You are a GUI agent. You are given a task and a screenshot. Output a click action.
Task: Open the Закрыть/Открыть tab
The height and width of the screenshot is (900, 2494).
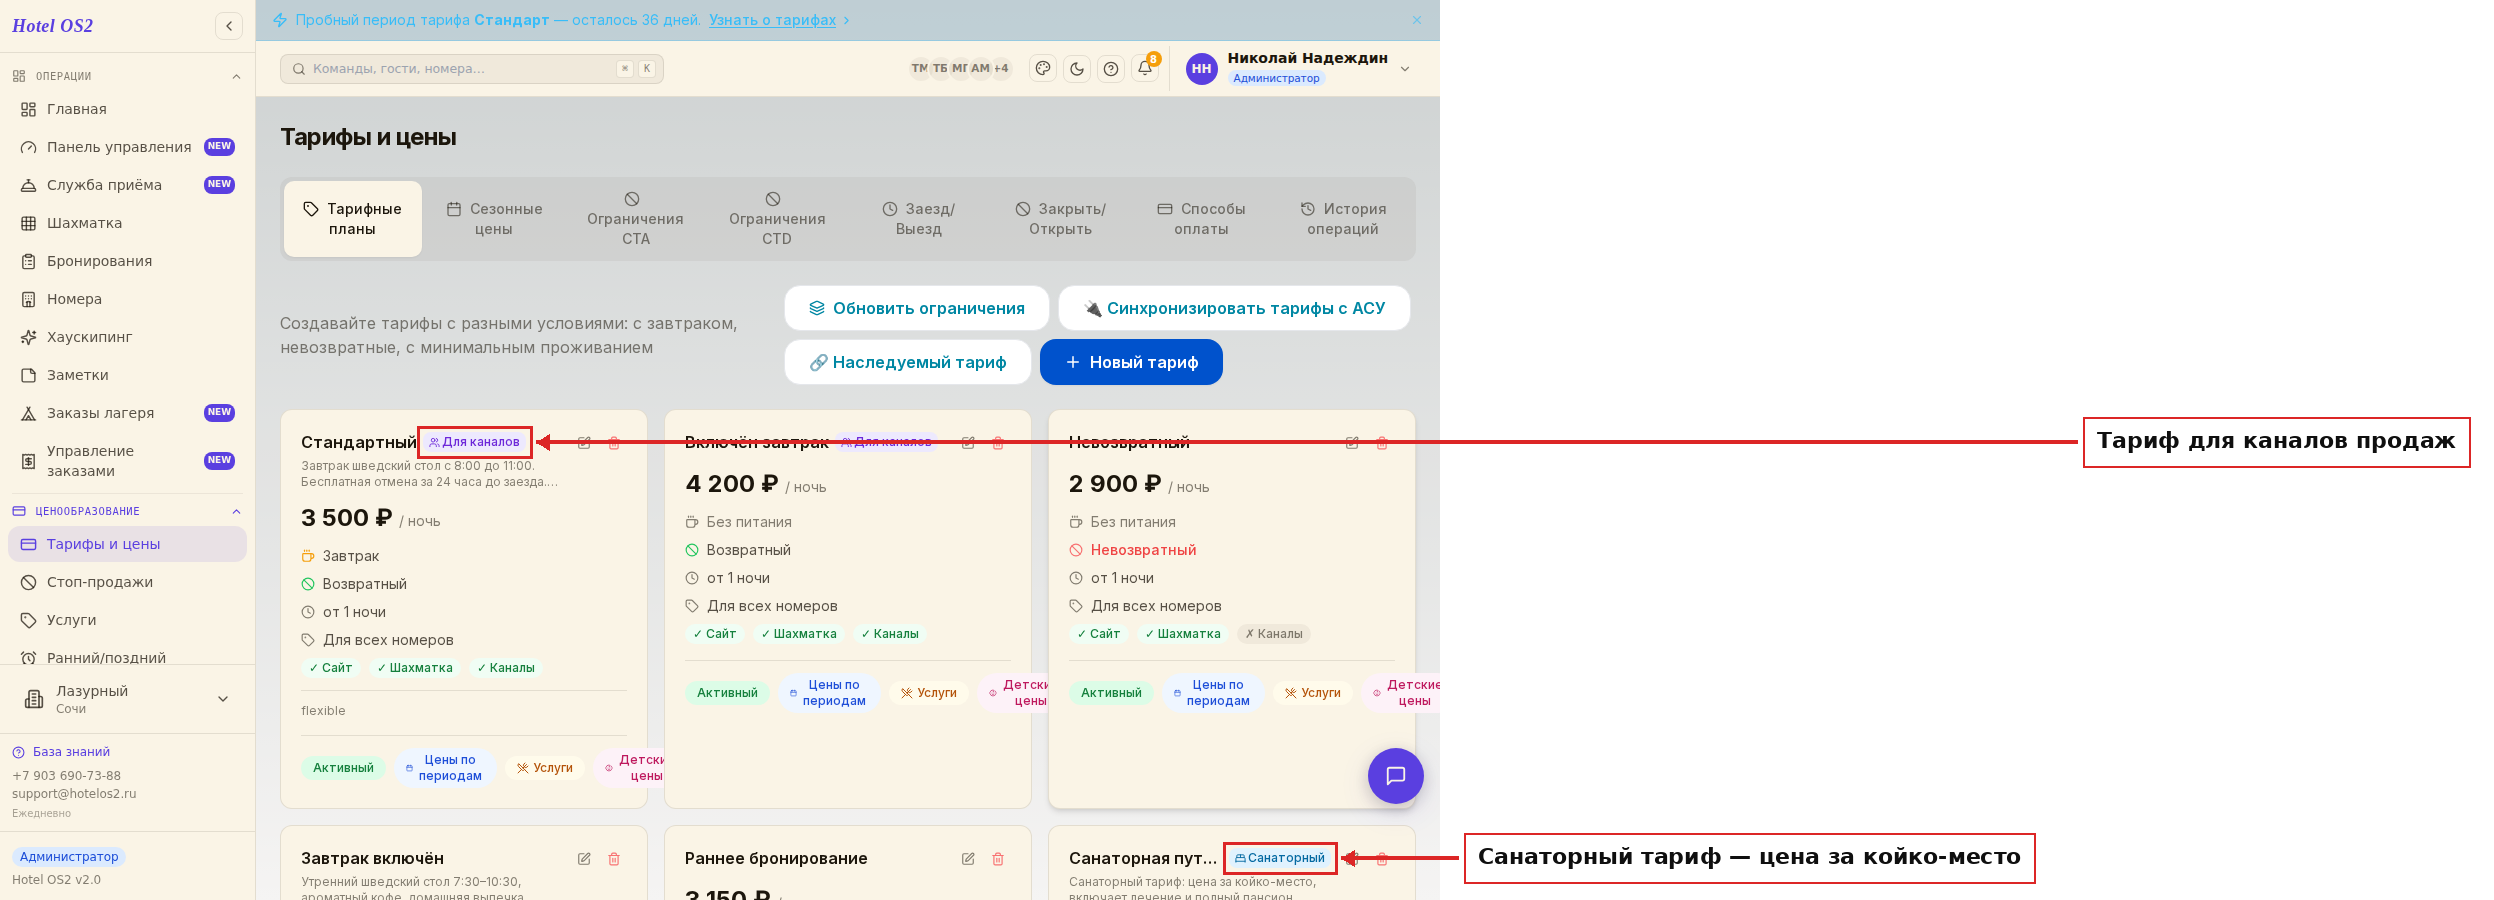(1061, 219)
